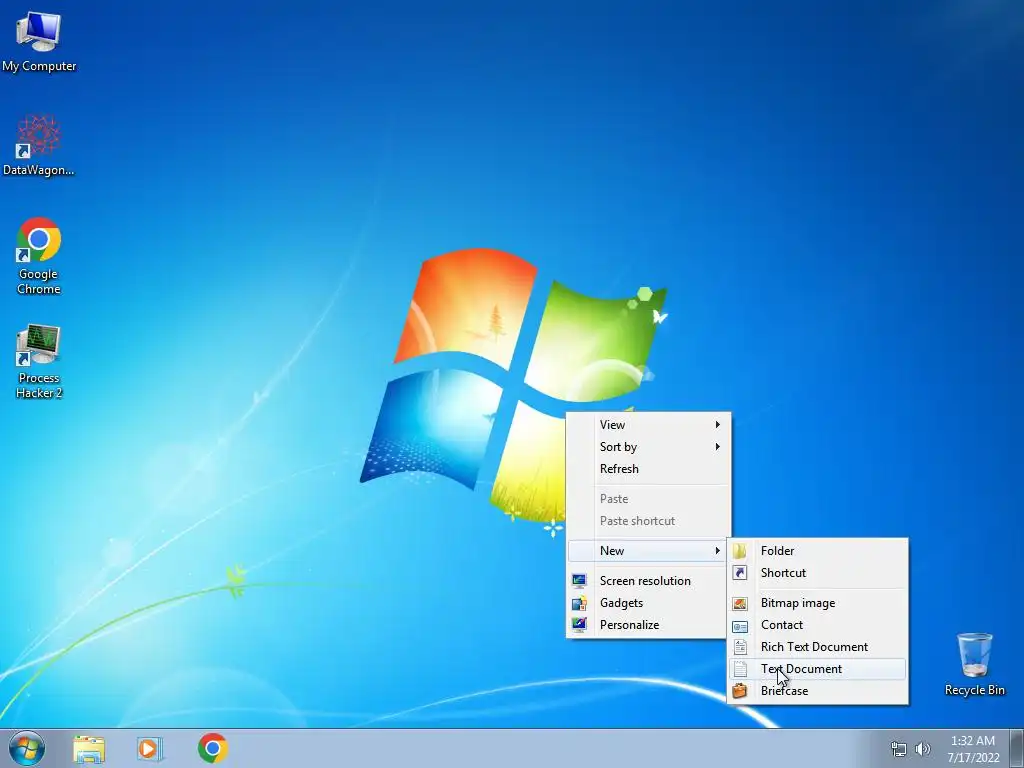Choose Refresh from the context menu
The width and height of the screenshot is (1024, 768).
[x=649, y=469]
